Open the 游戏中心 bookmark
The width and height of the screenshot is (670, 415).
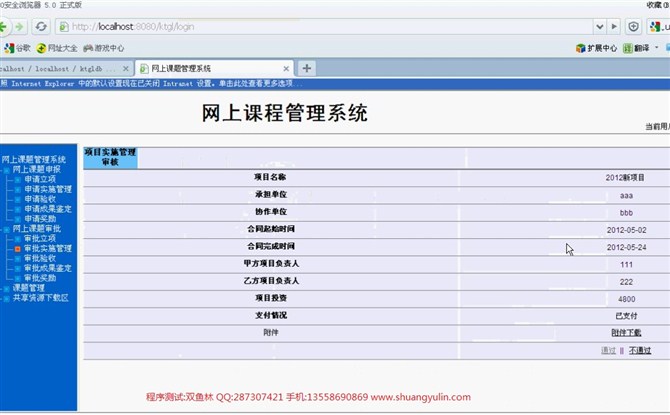[104, 48]
